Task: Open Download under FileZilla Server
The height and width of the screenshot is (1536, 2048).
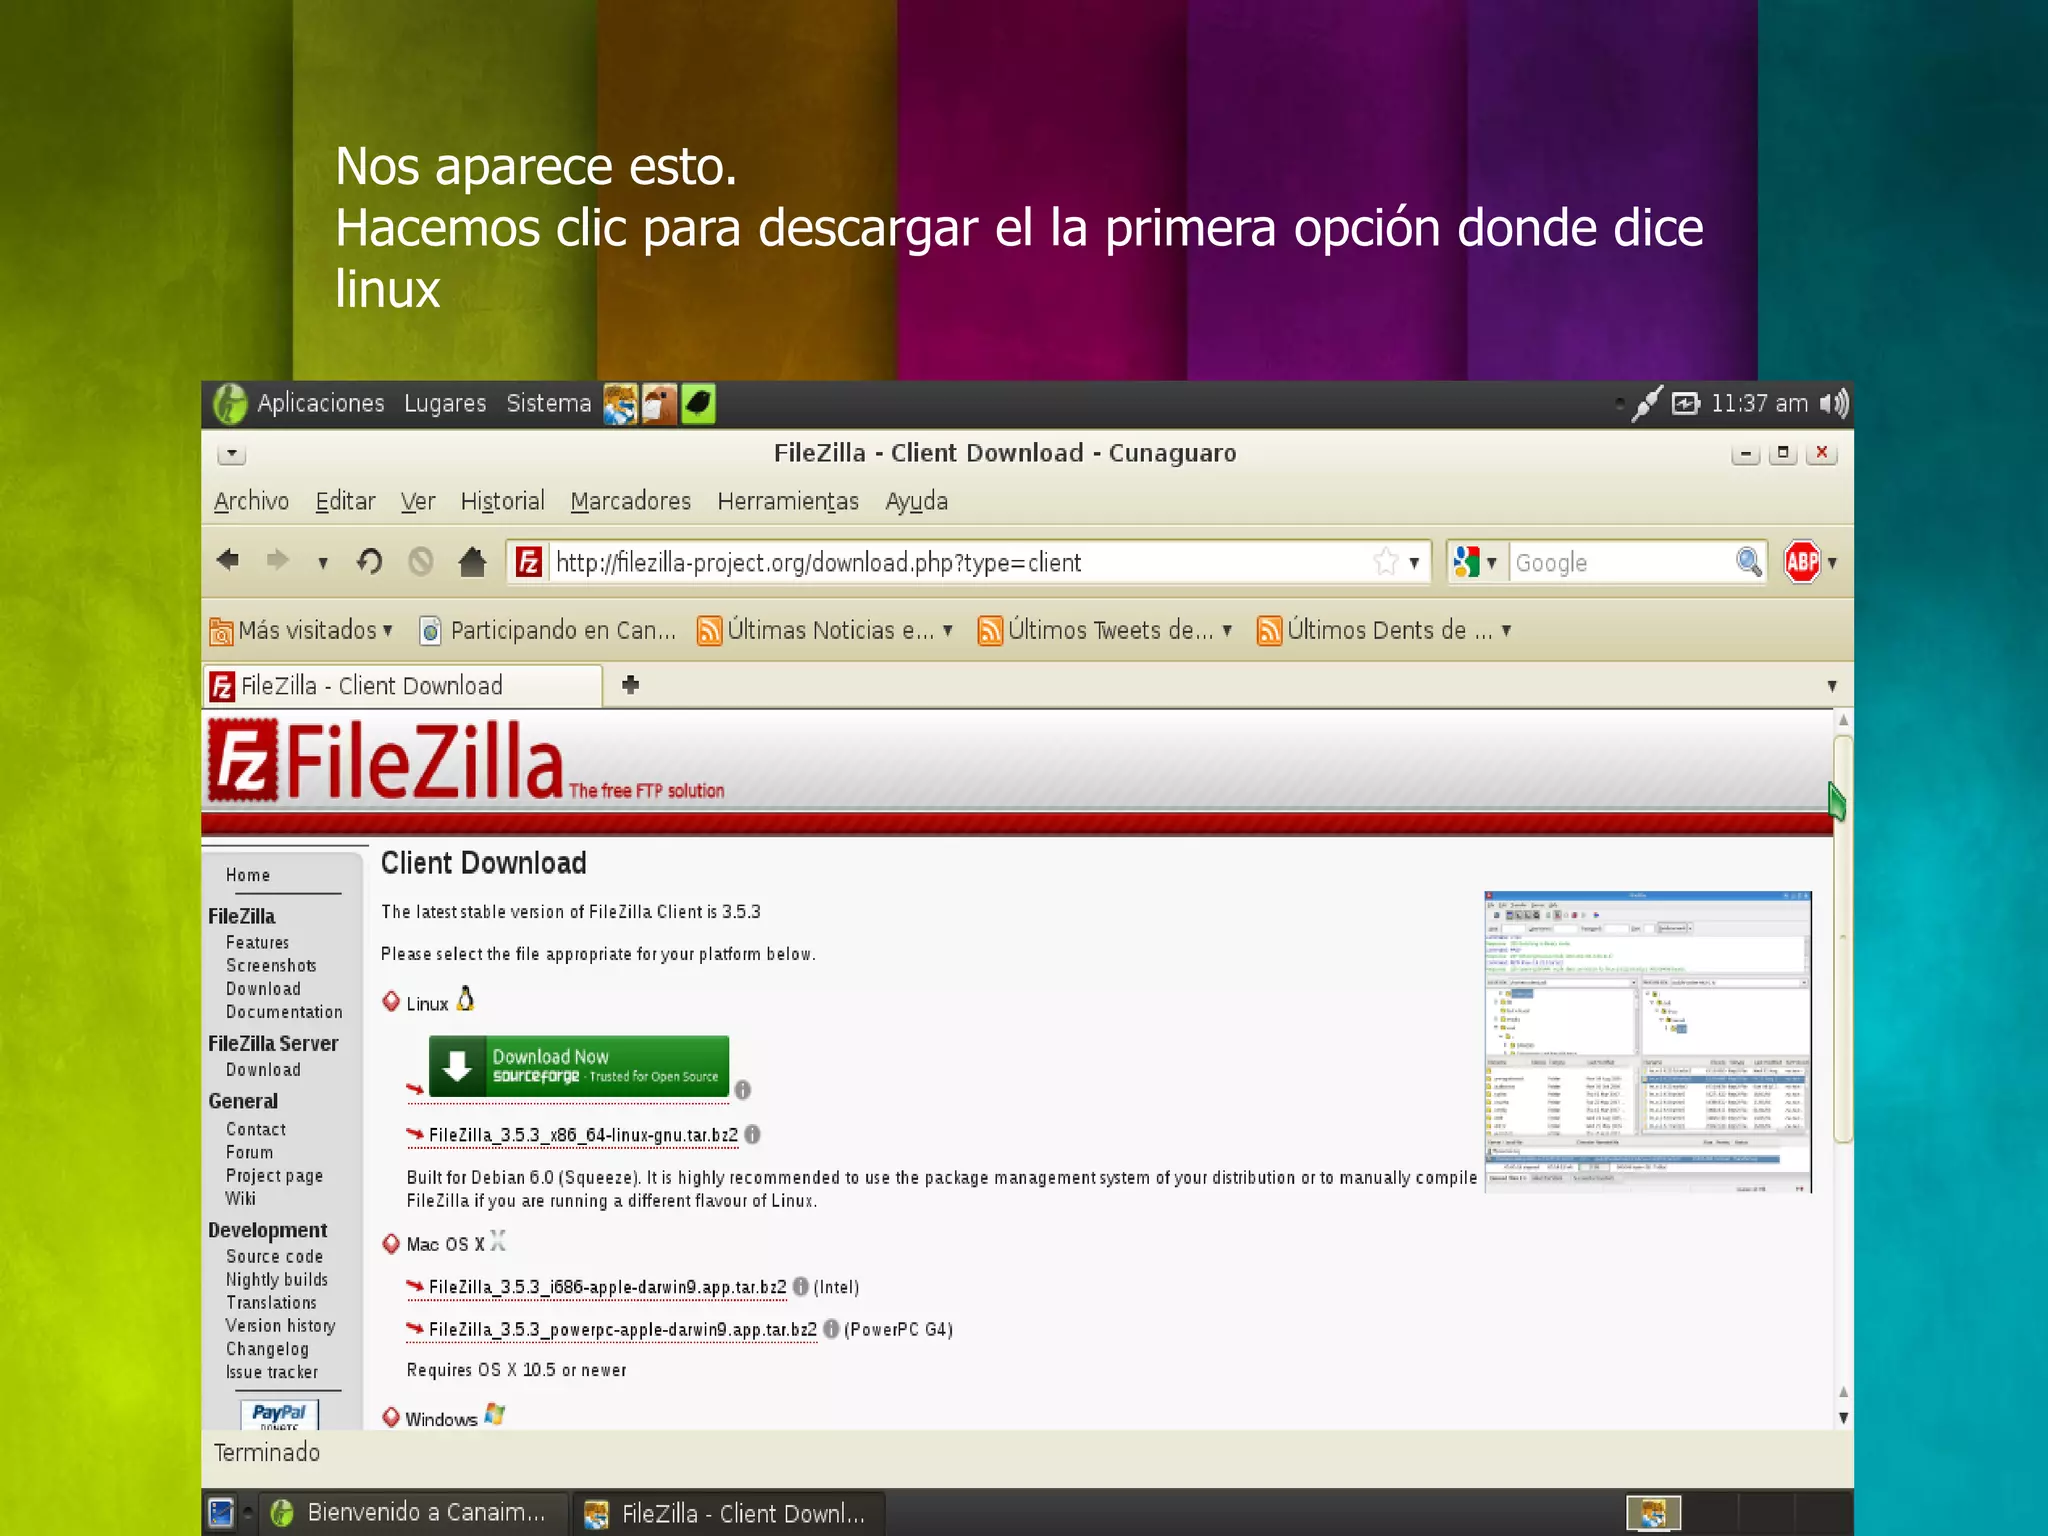Action: click(x=263, y=1070)
